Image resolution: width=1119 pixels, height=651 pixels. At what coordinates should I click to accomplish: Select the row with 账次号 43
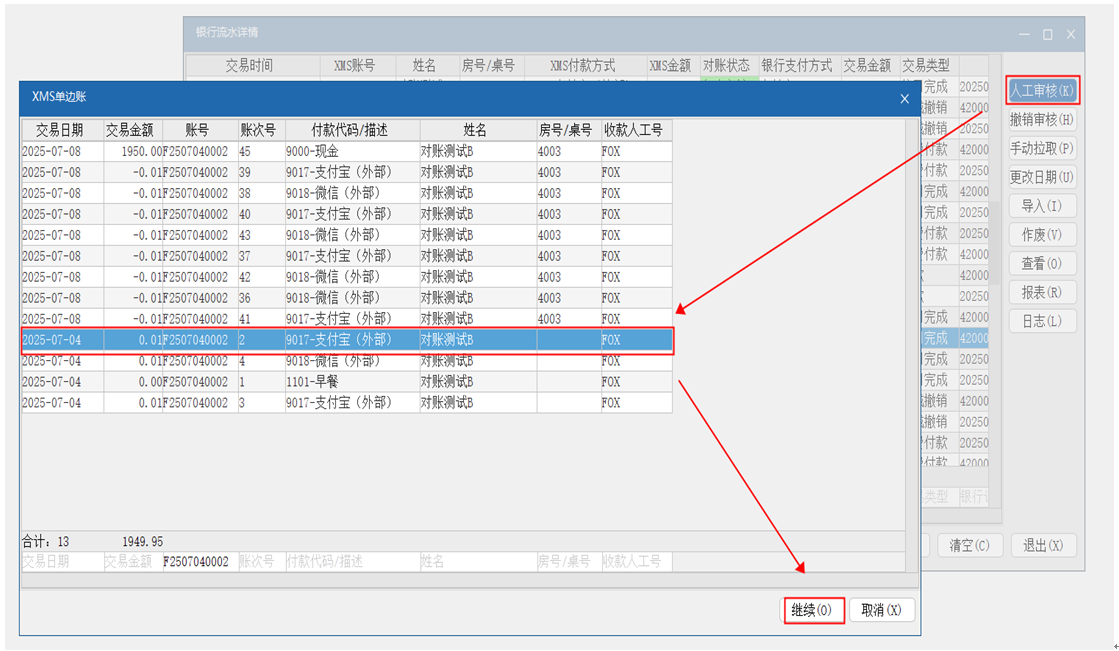347,235
